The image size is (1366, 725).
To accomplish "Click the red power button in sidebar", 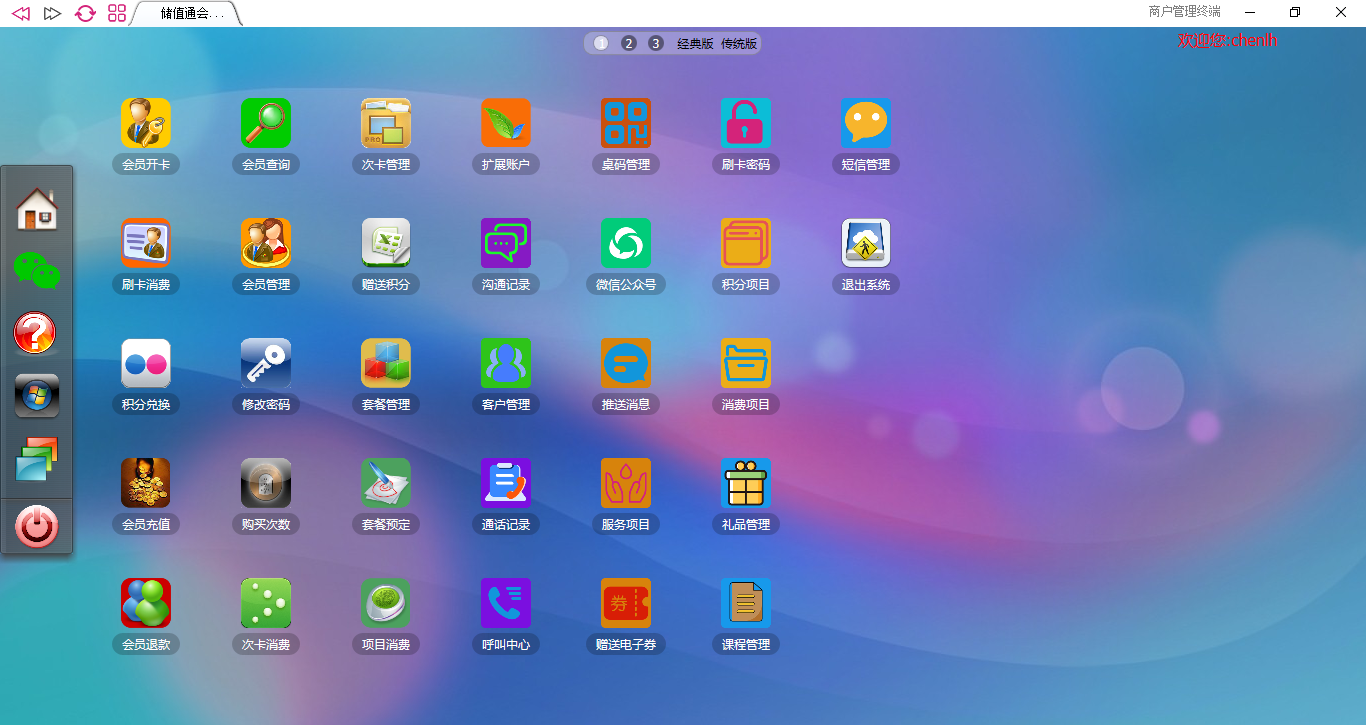I will (x=37, y=526).
